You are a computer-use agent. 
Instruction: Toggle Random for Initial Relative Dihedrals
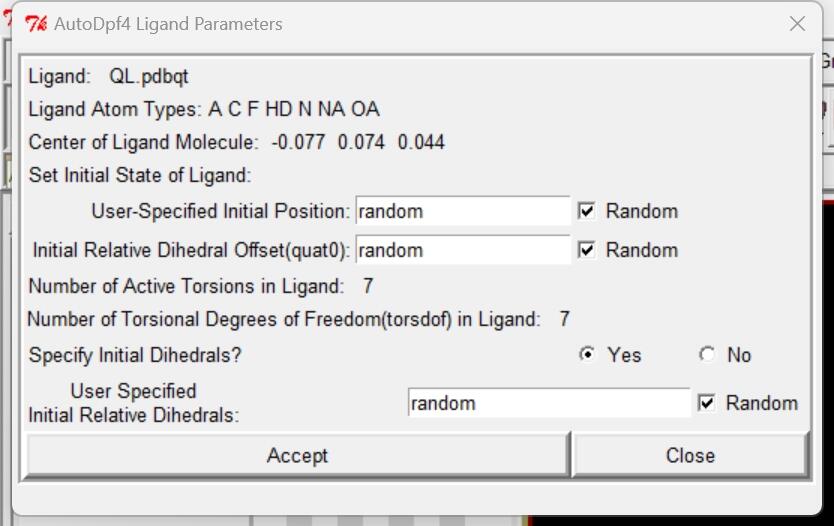pos(707,403)
